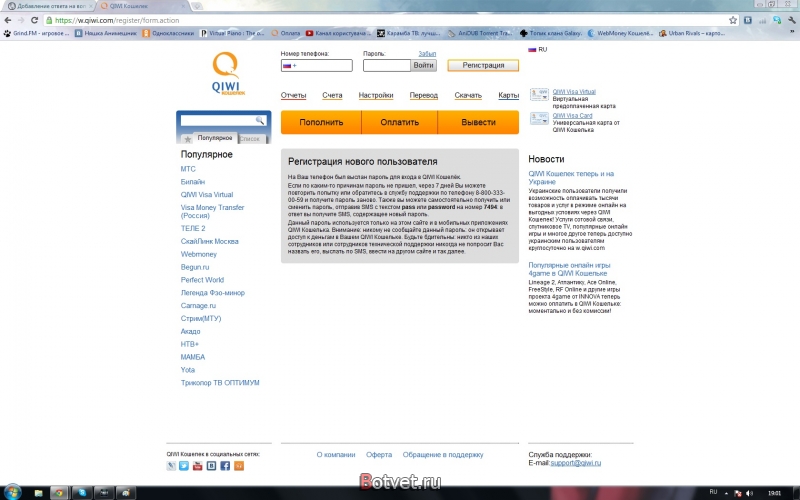Switch to the Добавление ответа browser tab

47,6
